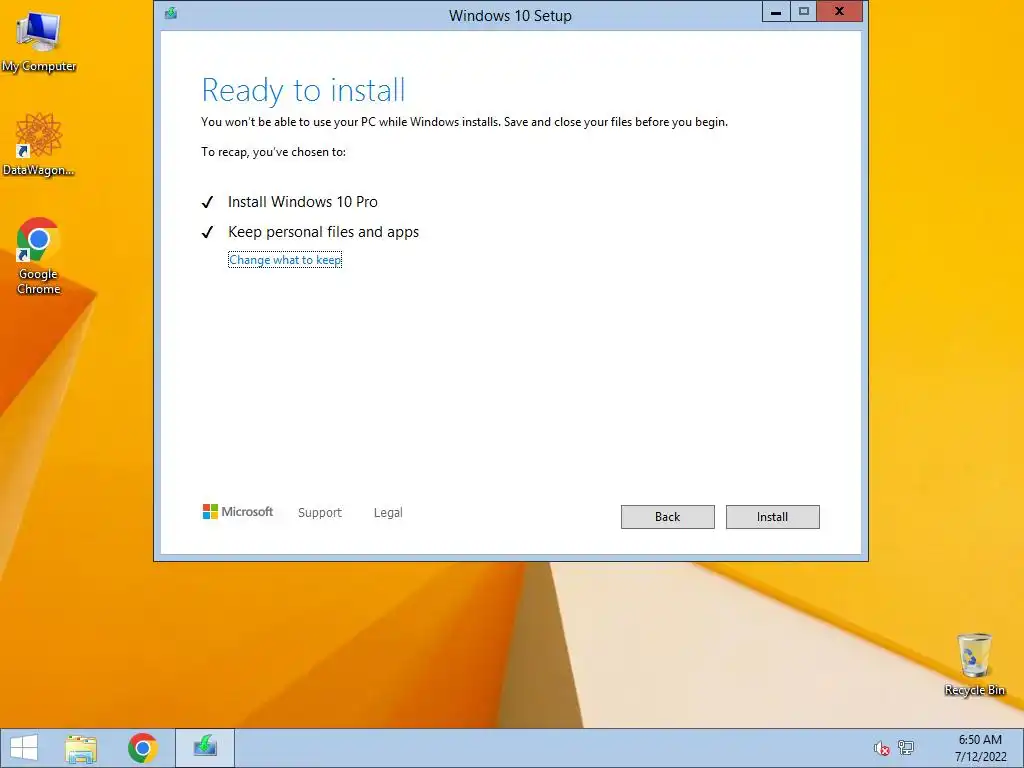
Task: Open clock showing 6:50 AM
Action: 980,748
